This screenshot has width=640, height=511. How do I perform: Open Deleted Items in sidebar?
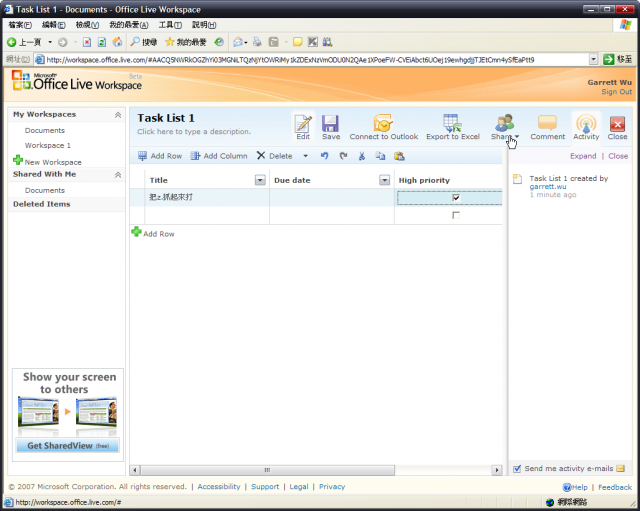pos(42,204)
